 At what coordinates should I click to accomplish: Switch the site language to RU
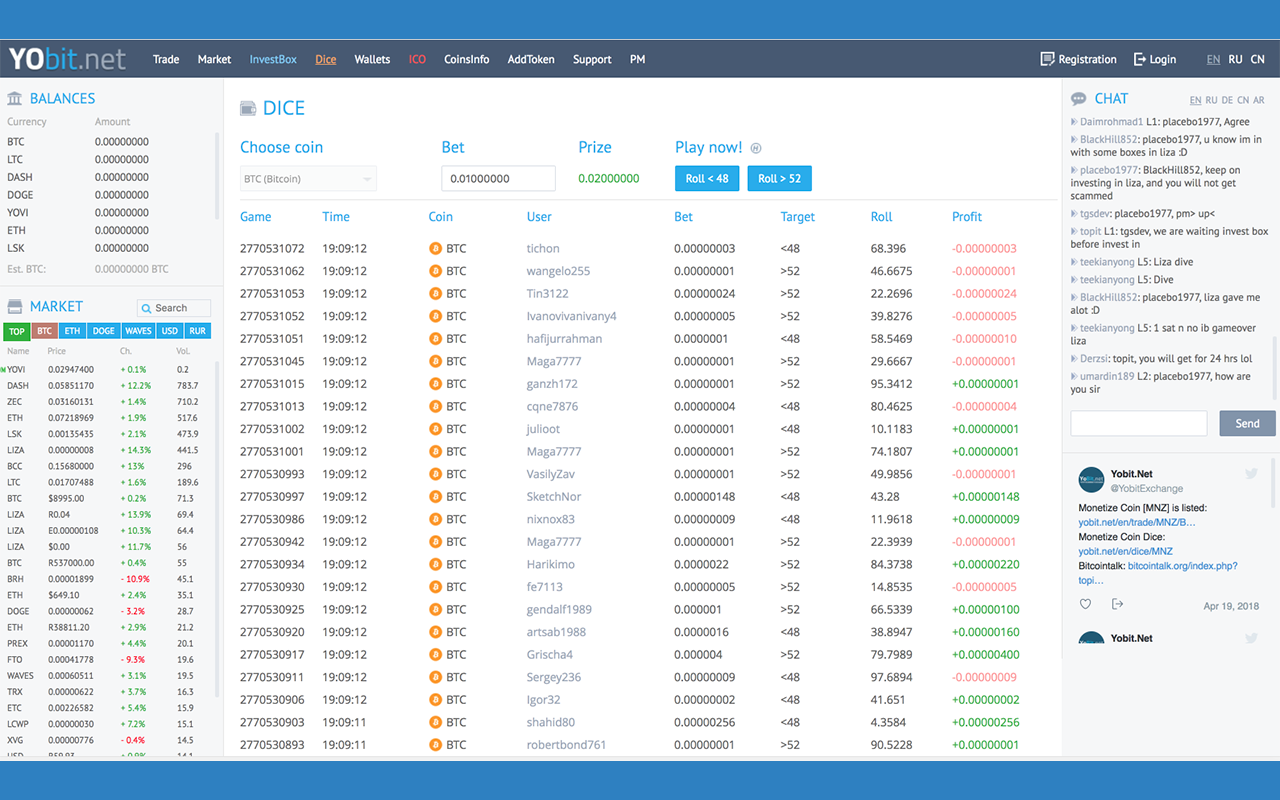(1238, 59)
